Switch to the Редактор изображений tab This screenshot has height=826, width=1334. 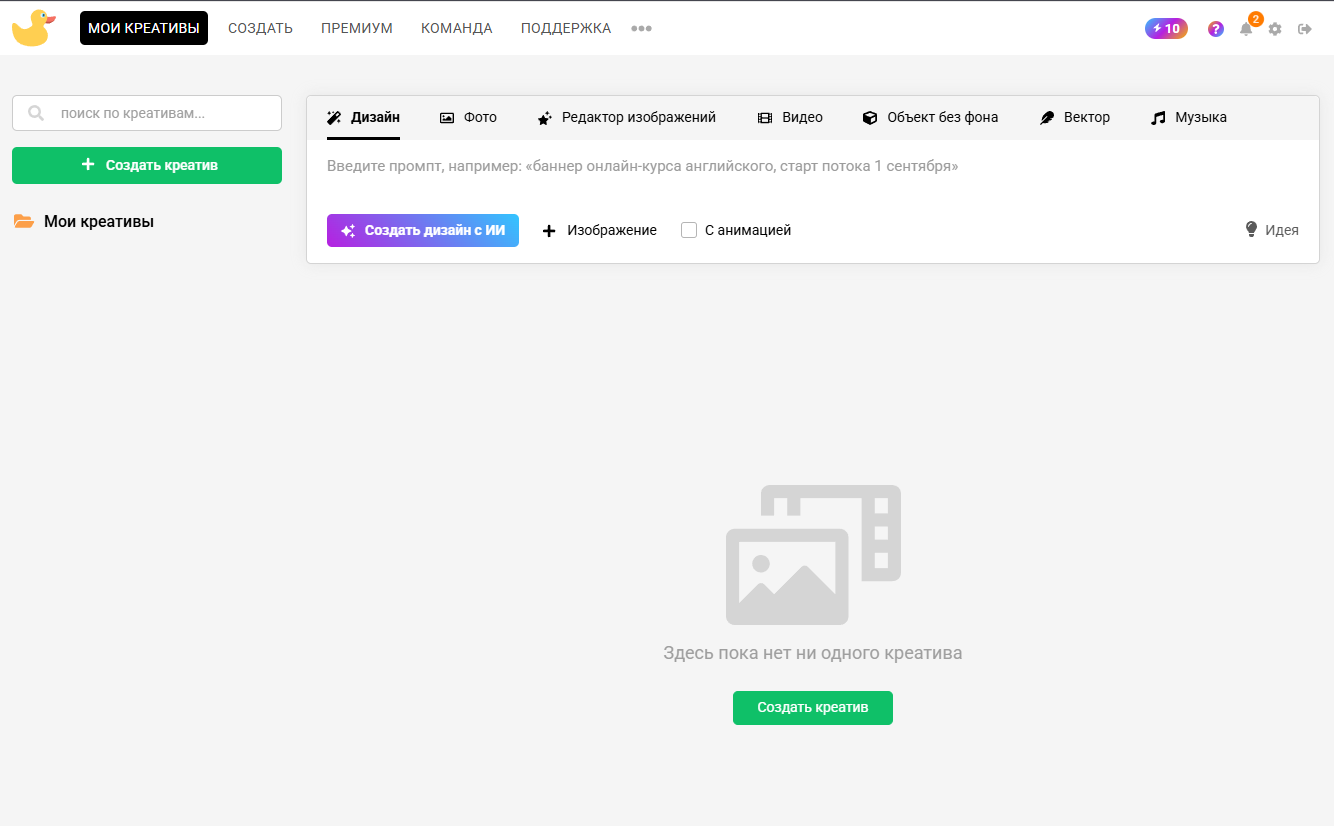coord(627,117)
